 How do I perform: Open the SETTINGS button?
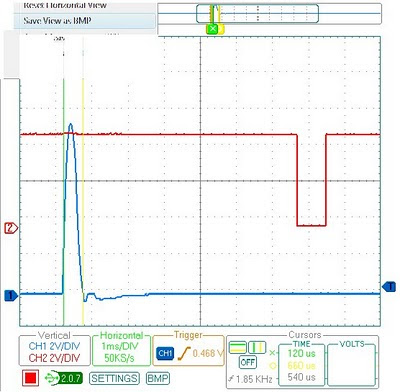point(114,378)
